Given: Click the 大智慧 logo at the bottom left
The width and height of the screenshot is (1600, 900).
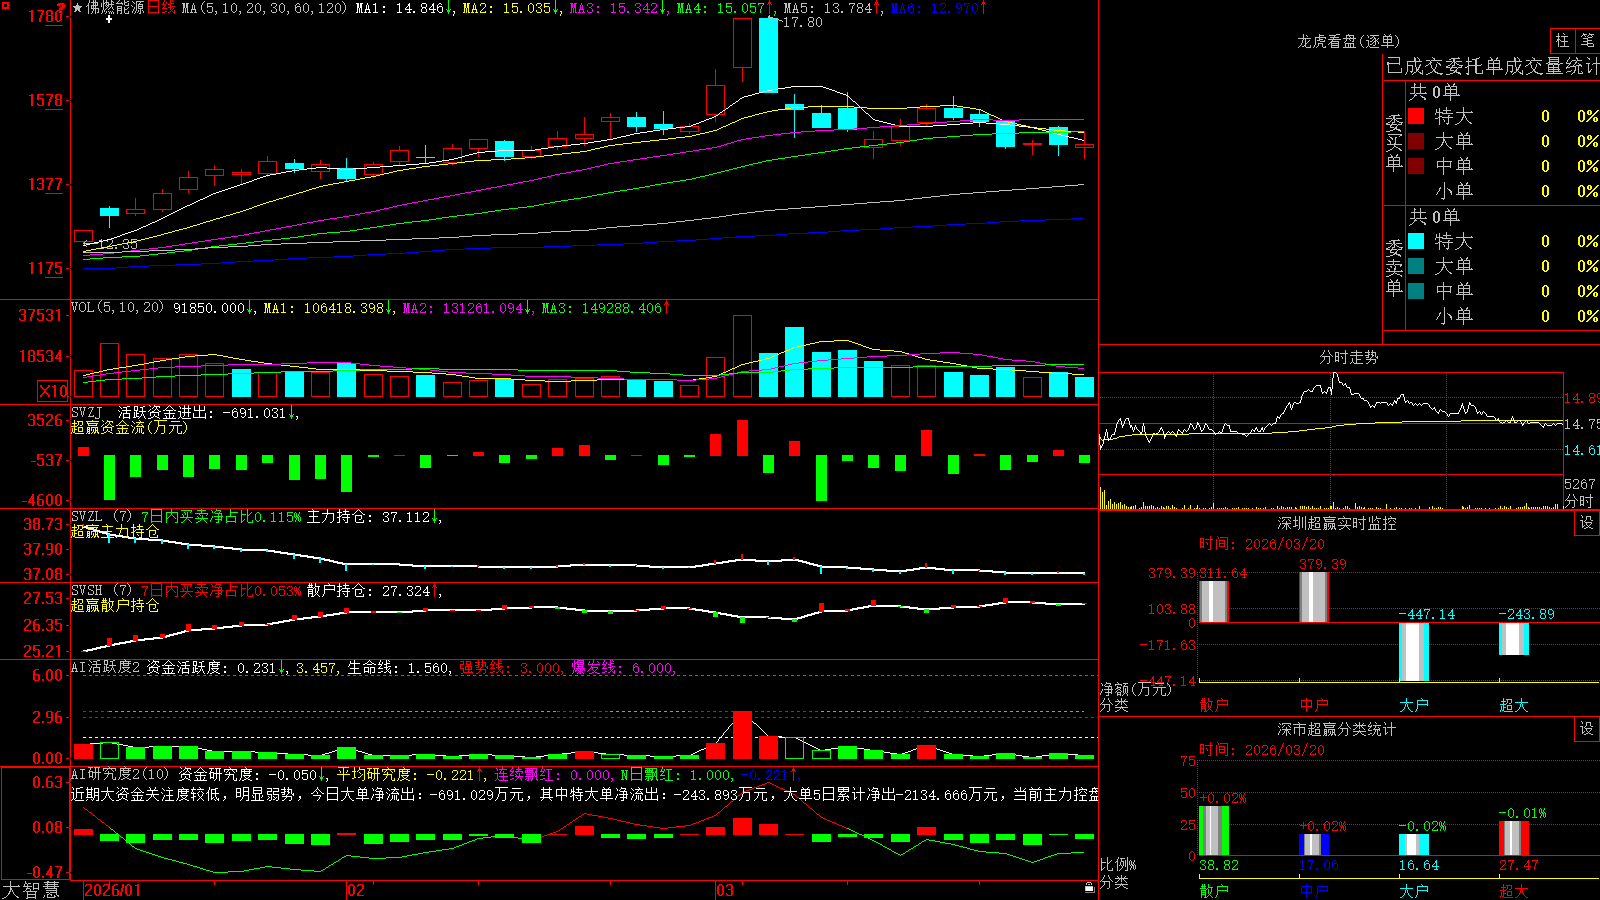Looking at the screenshot, I should point(31,889).
